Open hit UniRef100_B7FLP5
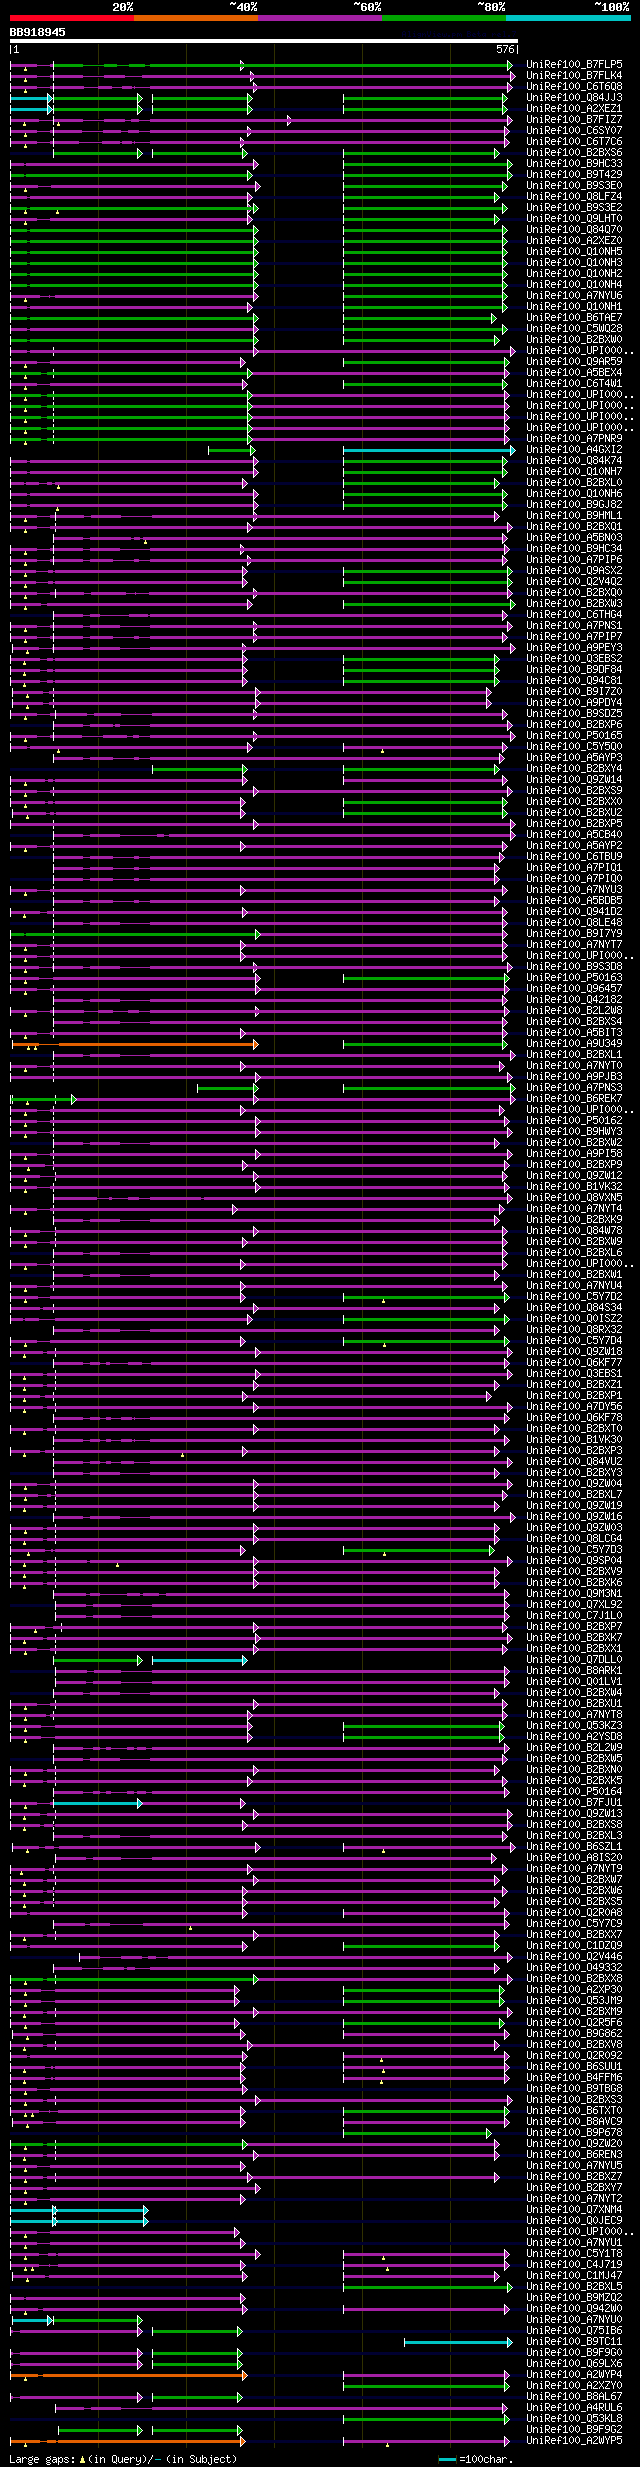The image size is (640, 2467). click(574, 64)
